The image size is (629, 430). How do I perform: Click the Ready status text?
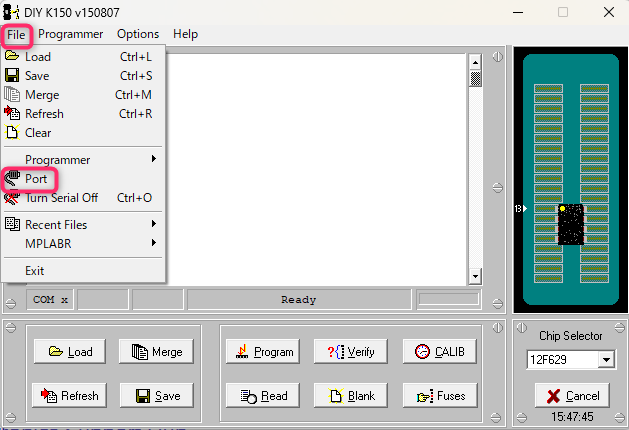[298, 300]
